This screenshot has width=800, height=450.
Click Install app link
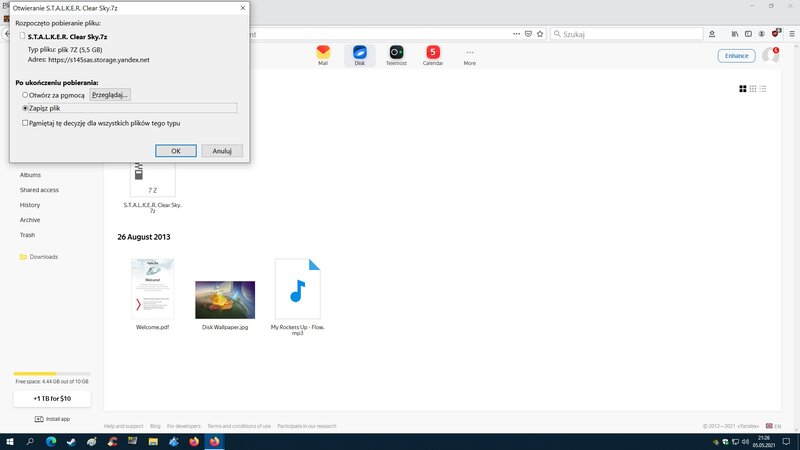[x=52, y=419]
